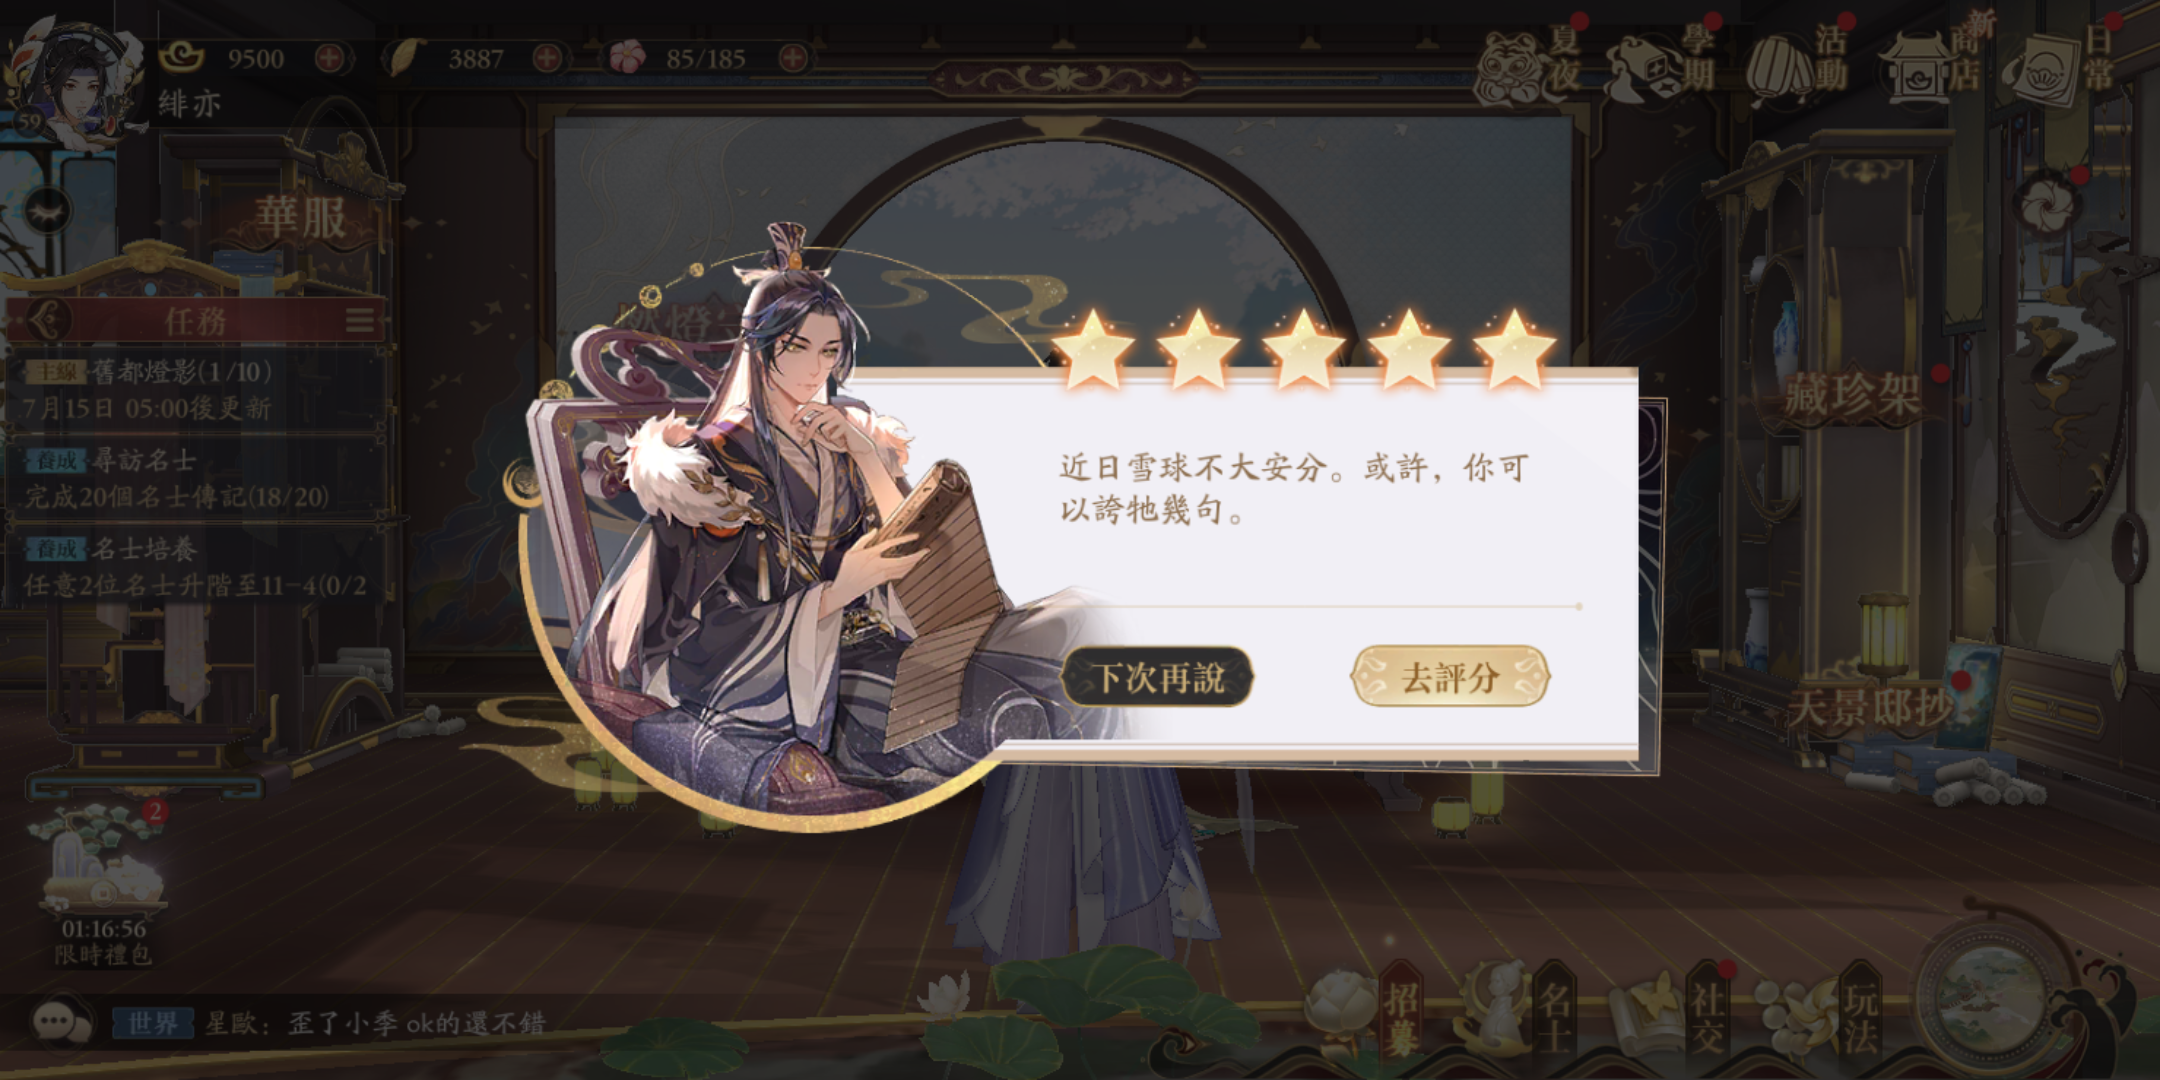Screen dimensions: 2160x1080
Task: Open the 夏夜 summer night event
Action: click(1529, 62)
